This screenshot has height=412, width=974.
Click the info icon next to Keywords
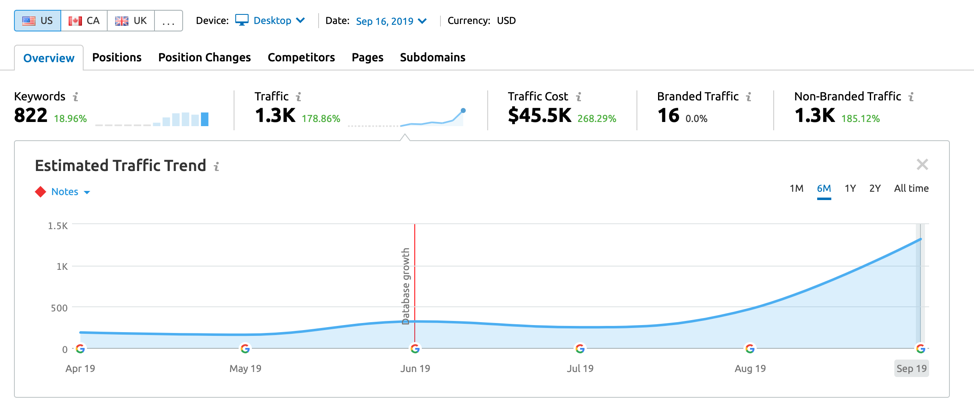pyautogui.click(x=75, y=97)
